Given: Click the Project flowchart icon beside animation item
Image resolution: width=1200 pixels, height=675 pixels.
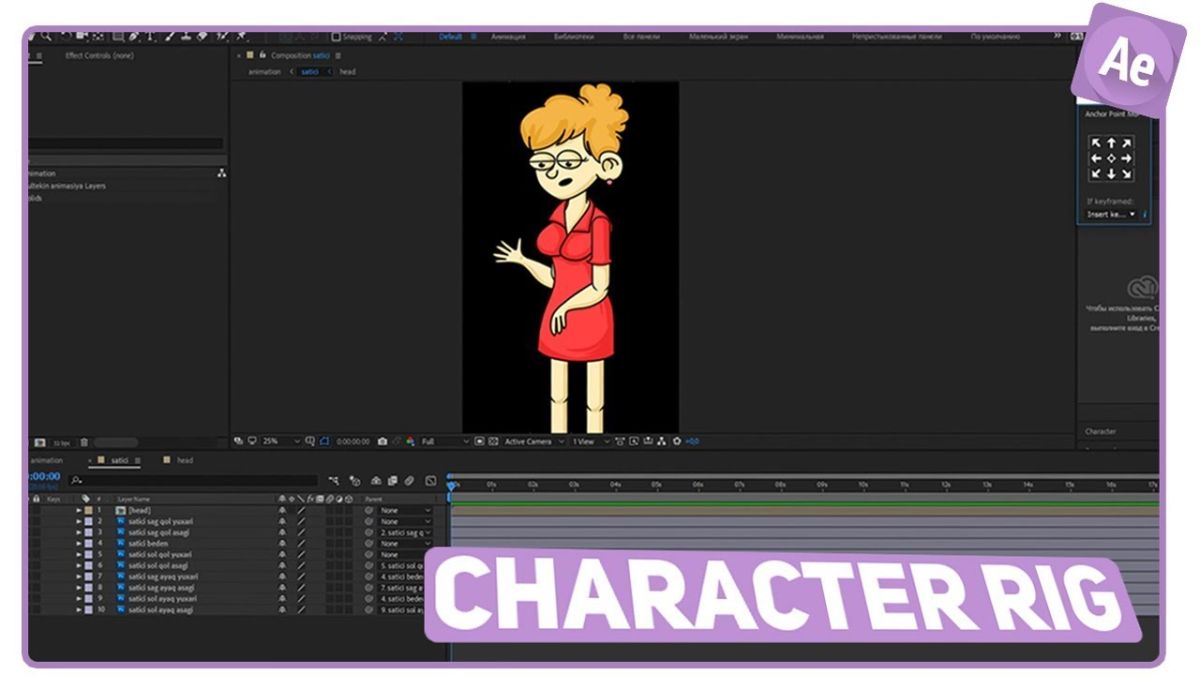Looking at the screenshot, I should (221, 173).
